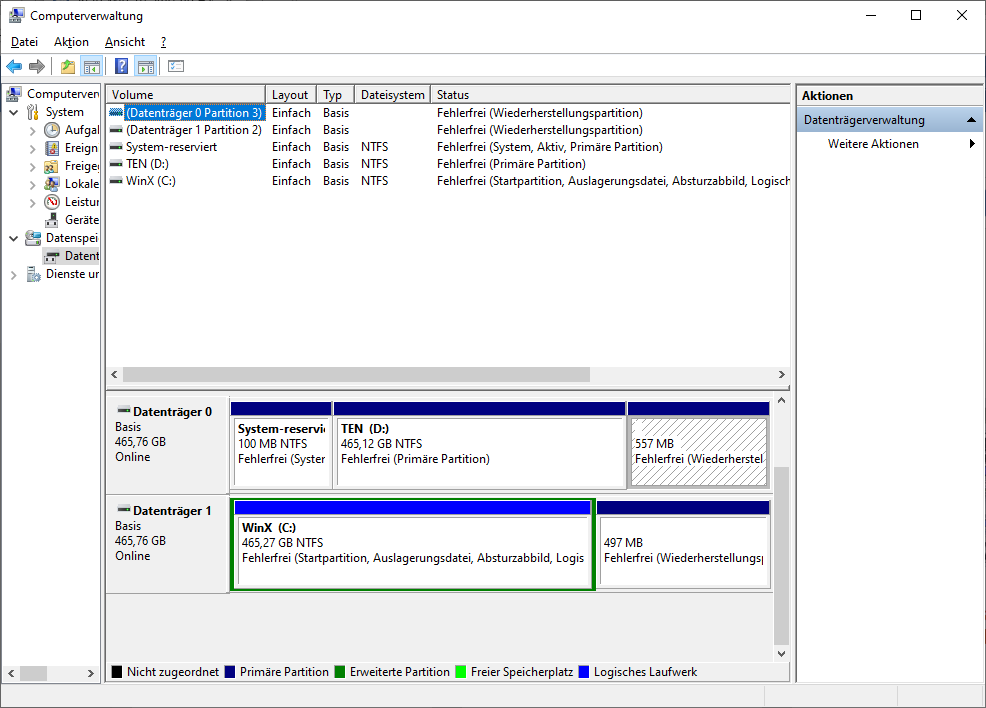Click the volume list scroll right arrow

tap(782, 374)
